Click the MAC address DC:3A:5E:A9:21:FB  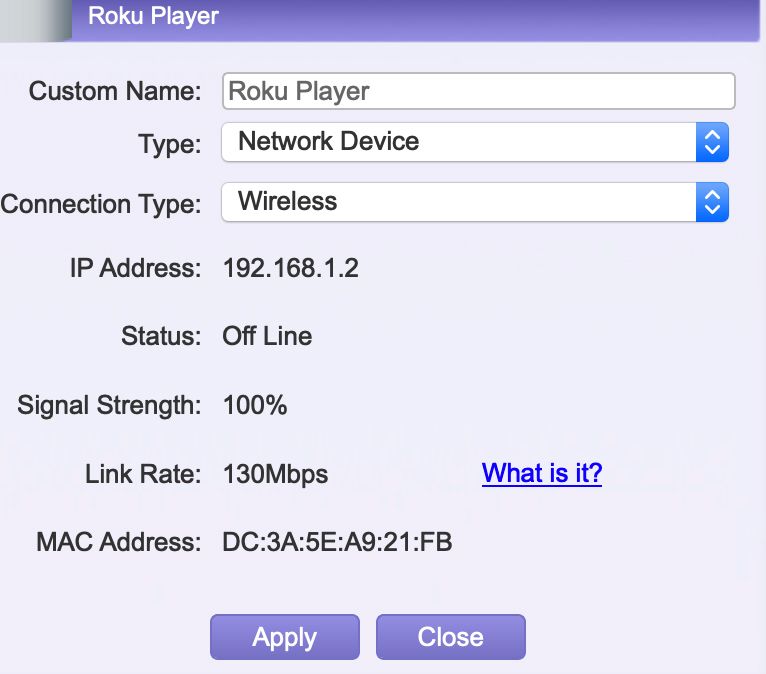click(x=338, y=542)
